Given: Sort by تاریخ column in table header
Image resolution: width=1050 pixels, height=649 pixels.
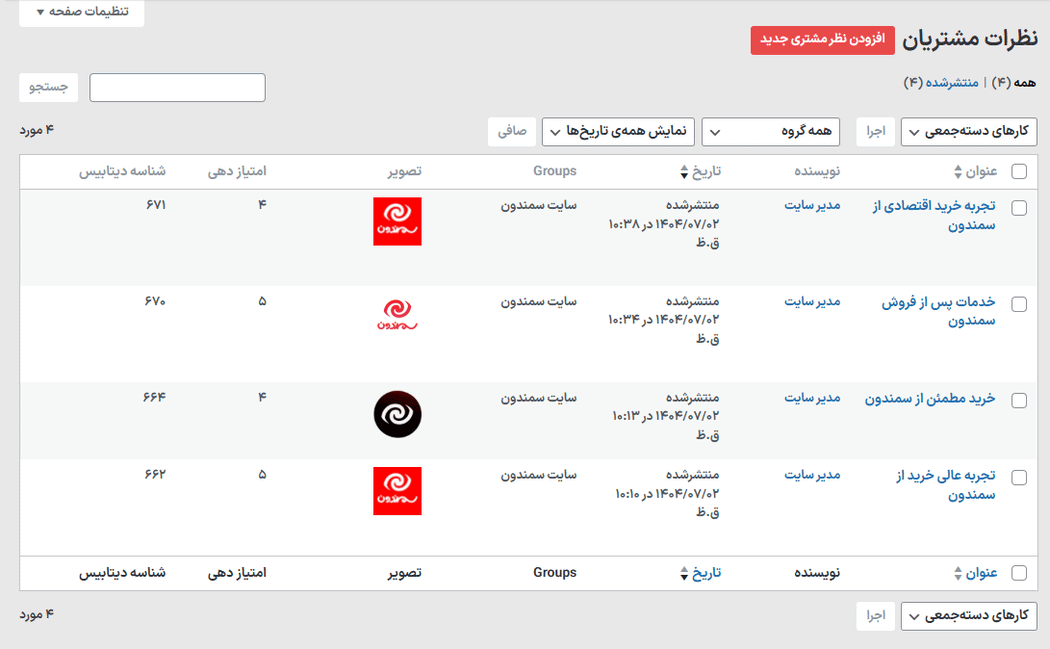Looking at the screenshot, I should 706,172.
